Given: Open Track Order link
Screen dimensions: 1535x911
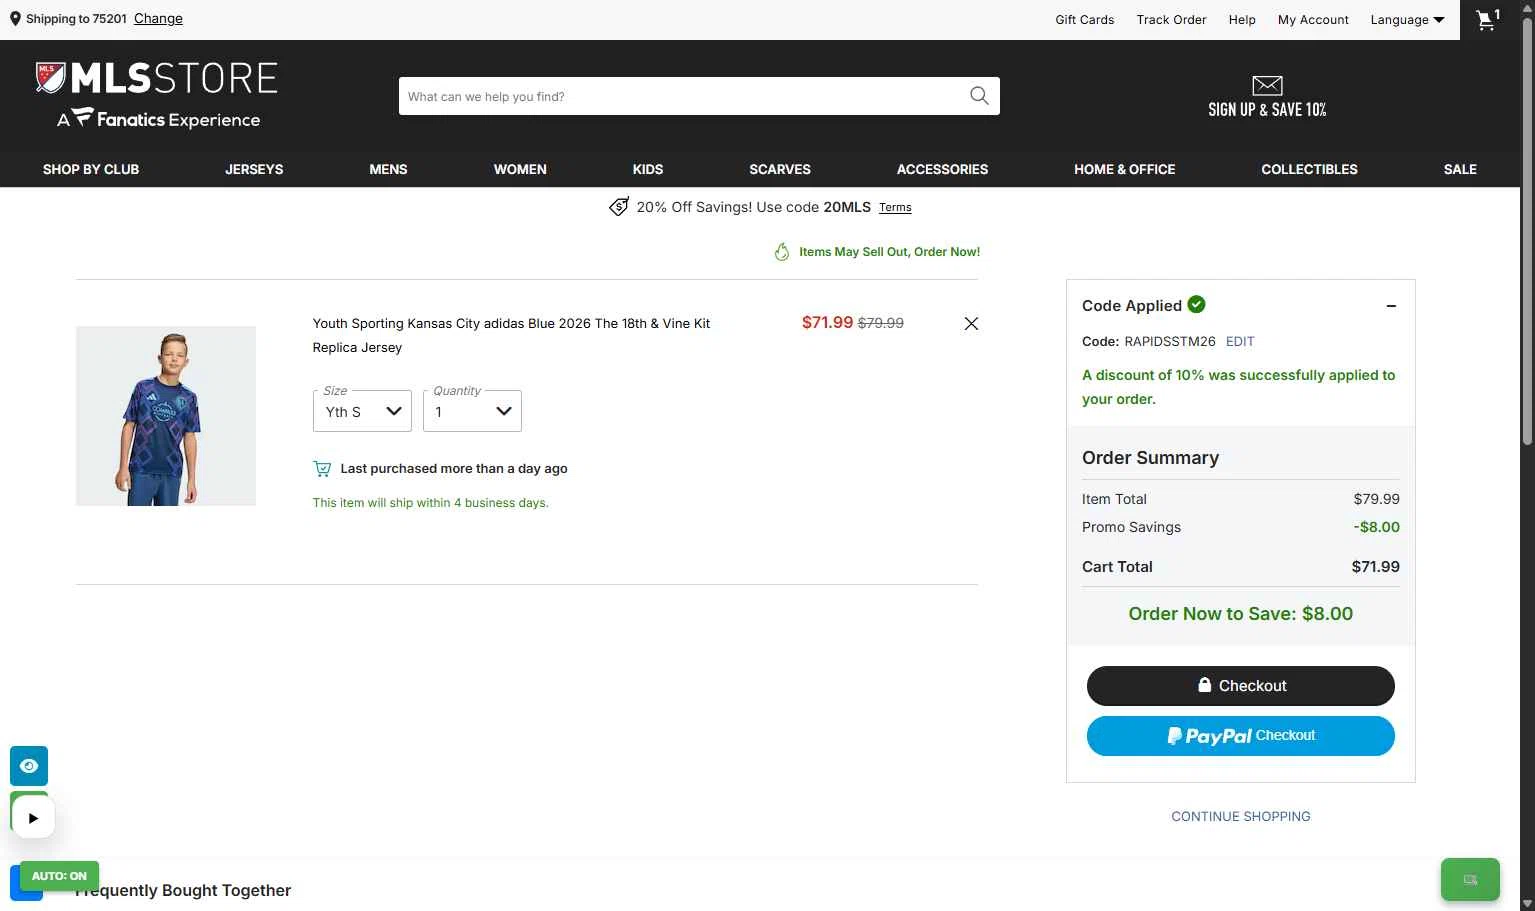Looking at the screenshot, I should [x=1171, y=20].
